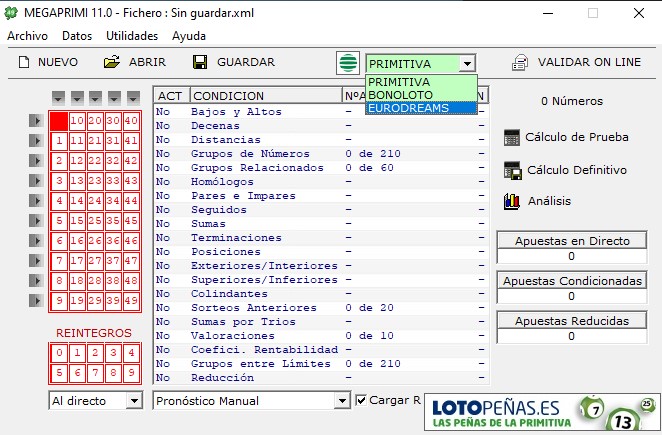Click the green globe lottery icon
This screenshot has height=435, width=662.
(x=348, y=63)
